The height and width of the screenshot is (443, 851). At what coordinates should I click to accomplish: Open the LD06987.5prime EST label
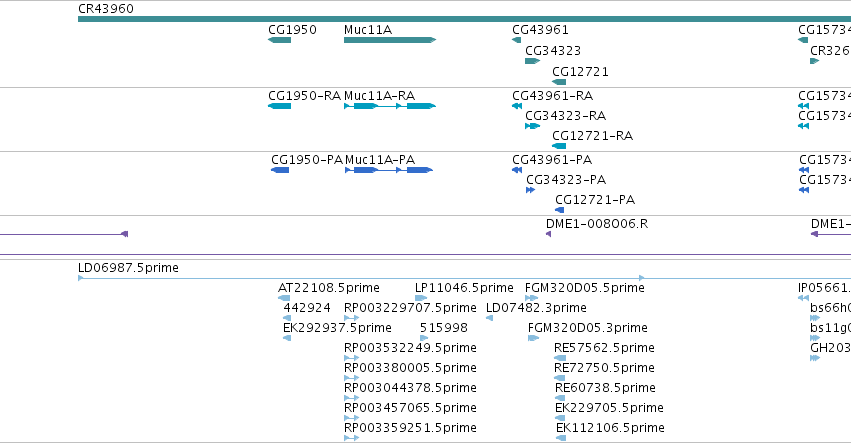(128, 268)
